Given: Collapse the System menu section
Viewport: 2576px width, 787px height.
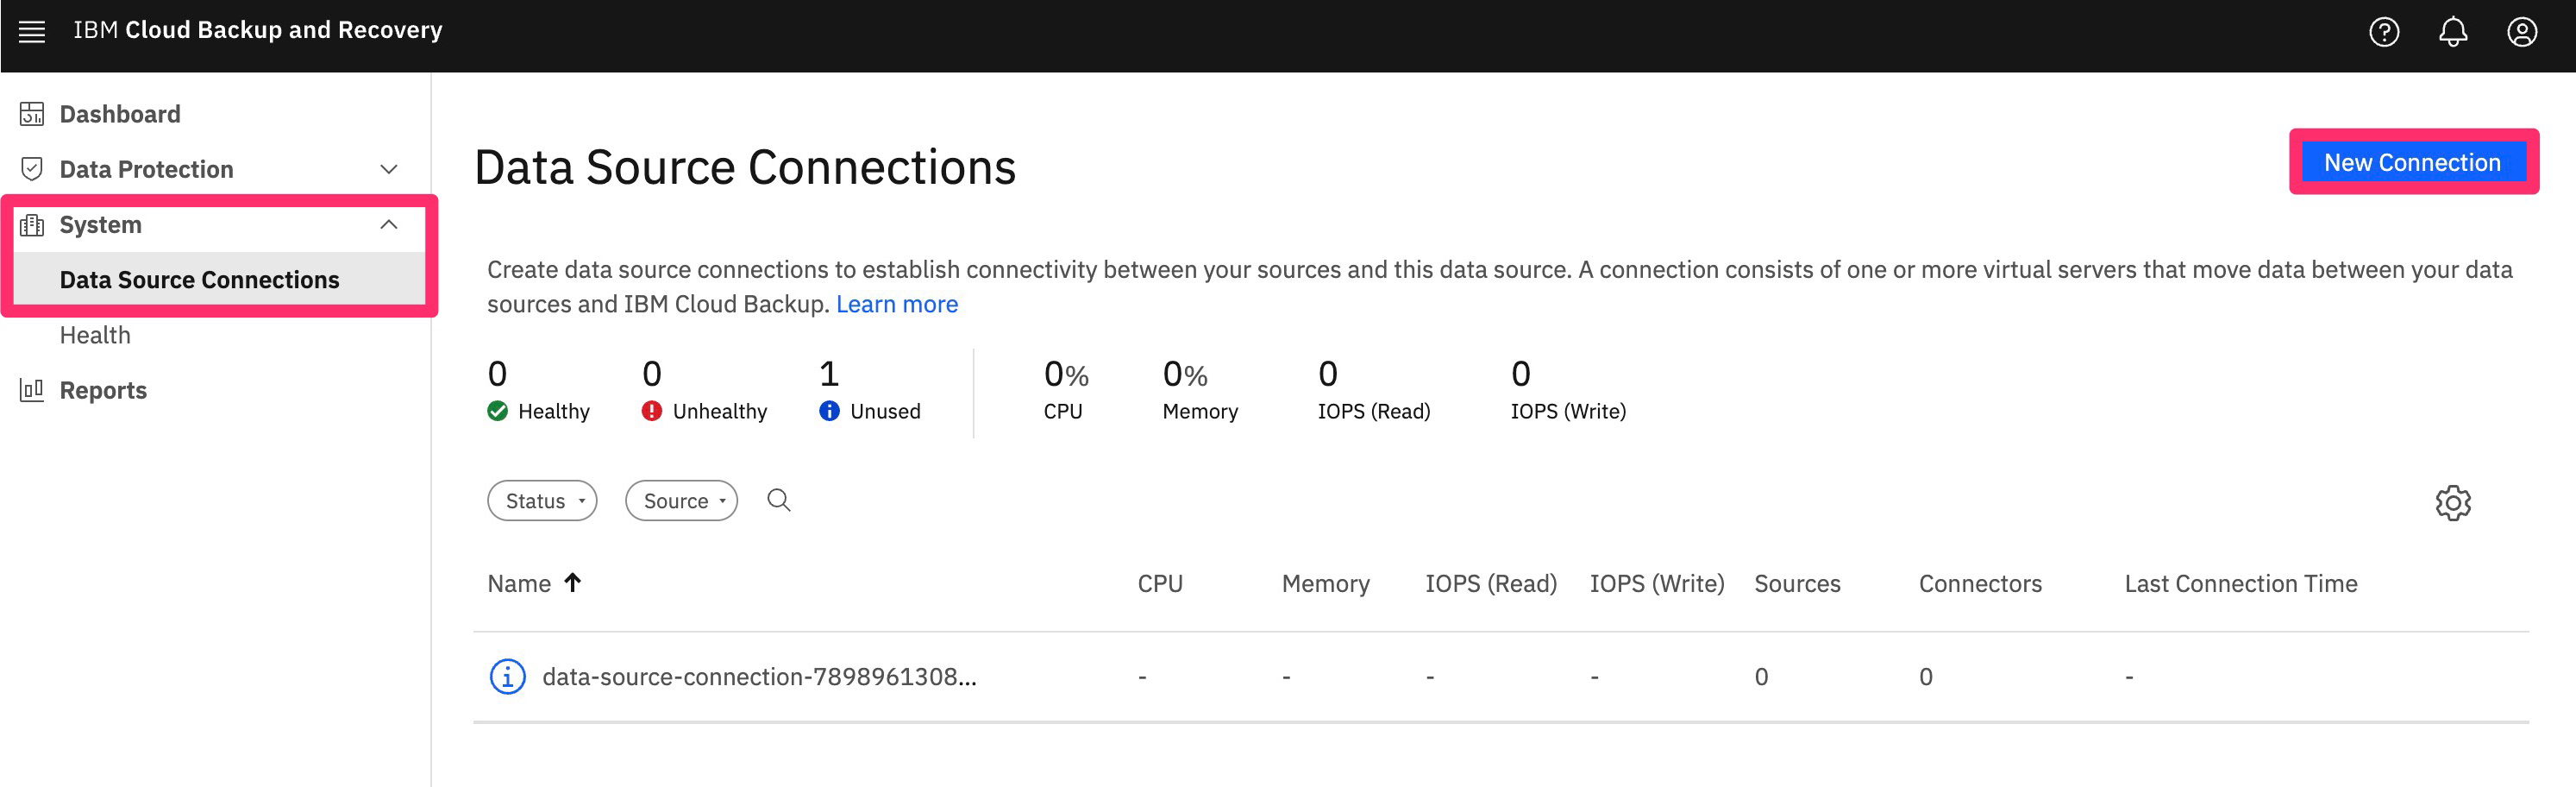Looking at the screenshot, I should click(388, 225).
